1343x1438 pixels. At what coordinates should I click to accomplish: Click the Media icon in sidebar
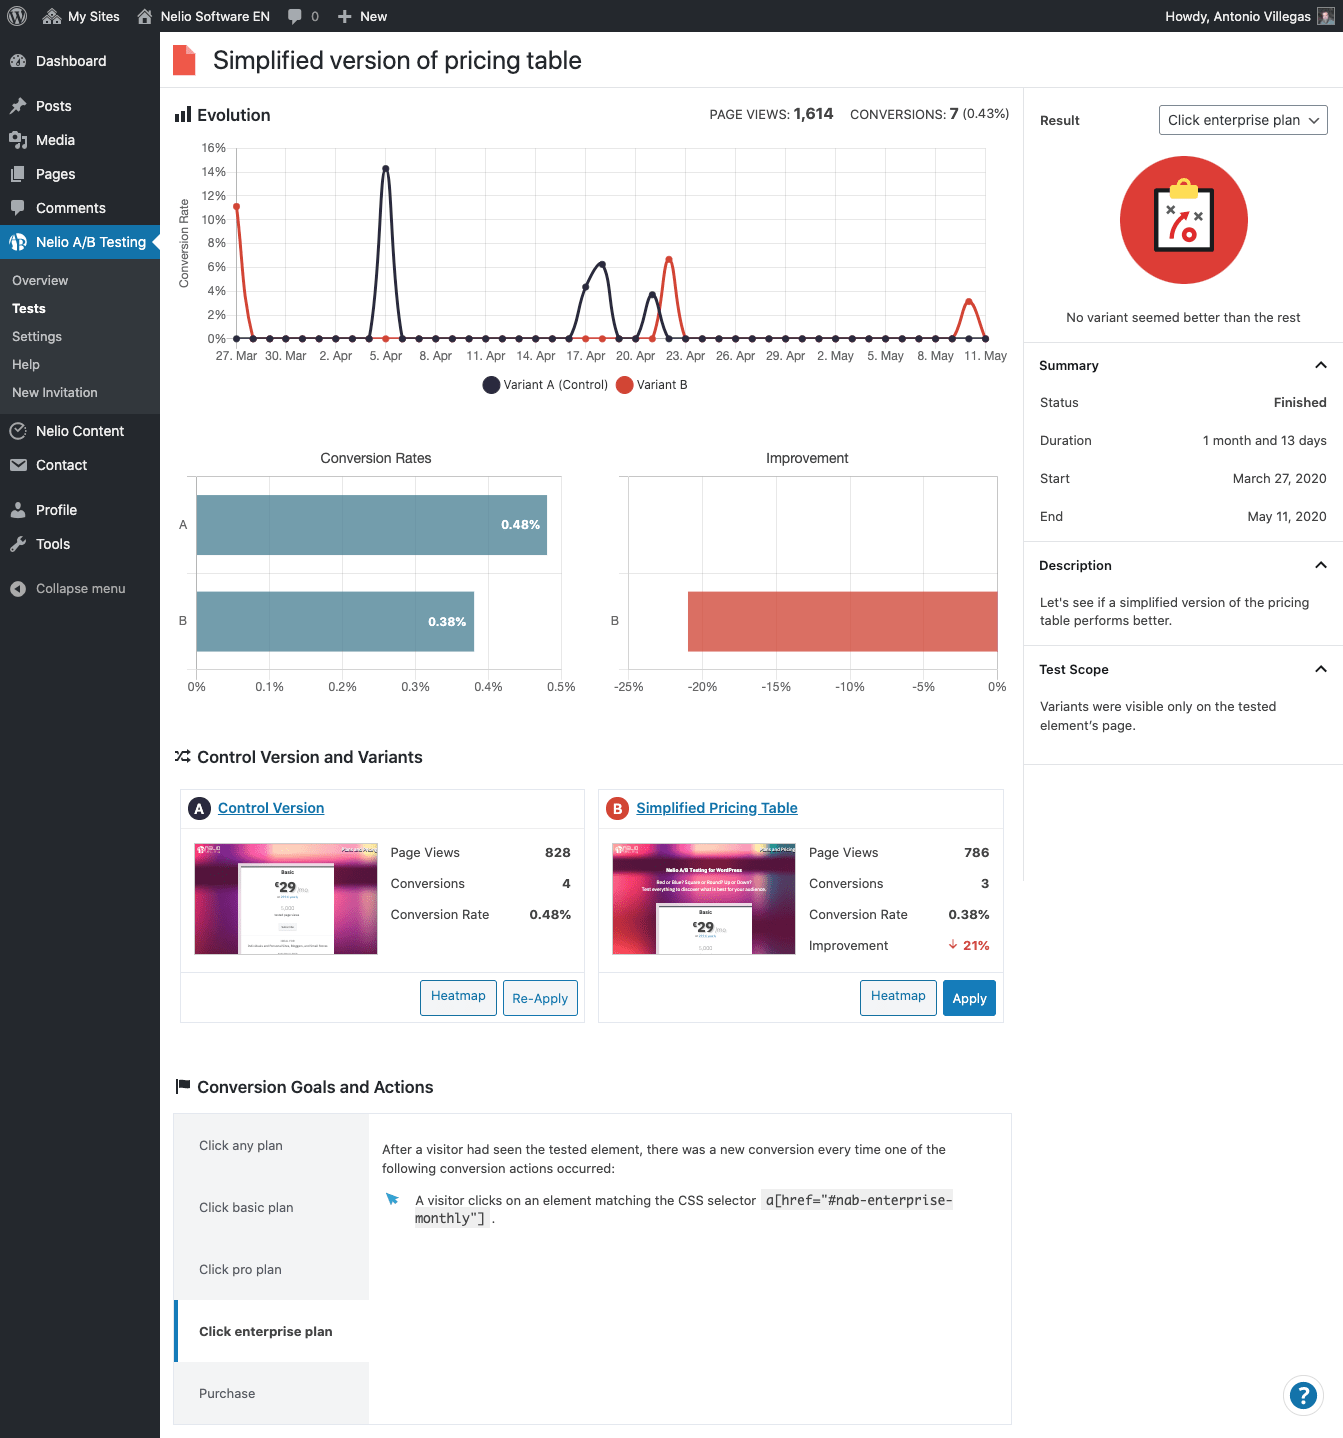[x=18, y=140]
